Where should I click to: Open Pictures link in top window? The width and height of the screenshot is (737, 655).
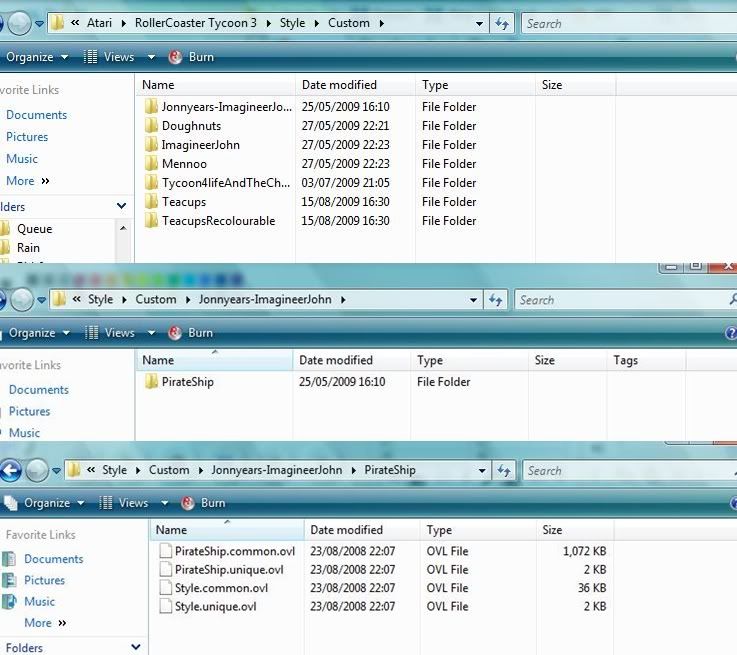click(27, 137)
